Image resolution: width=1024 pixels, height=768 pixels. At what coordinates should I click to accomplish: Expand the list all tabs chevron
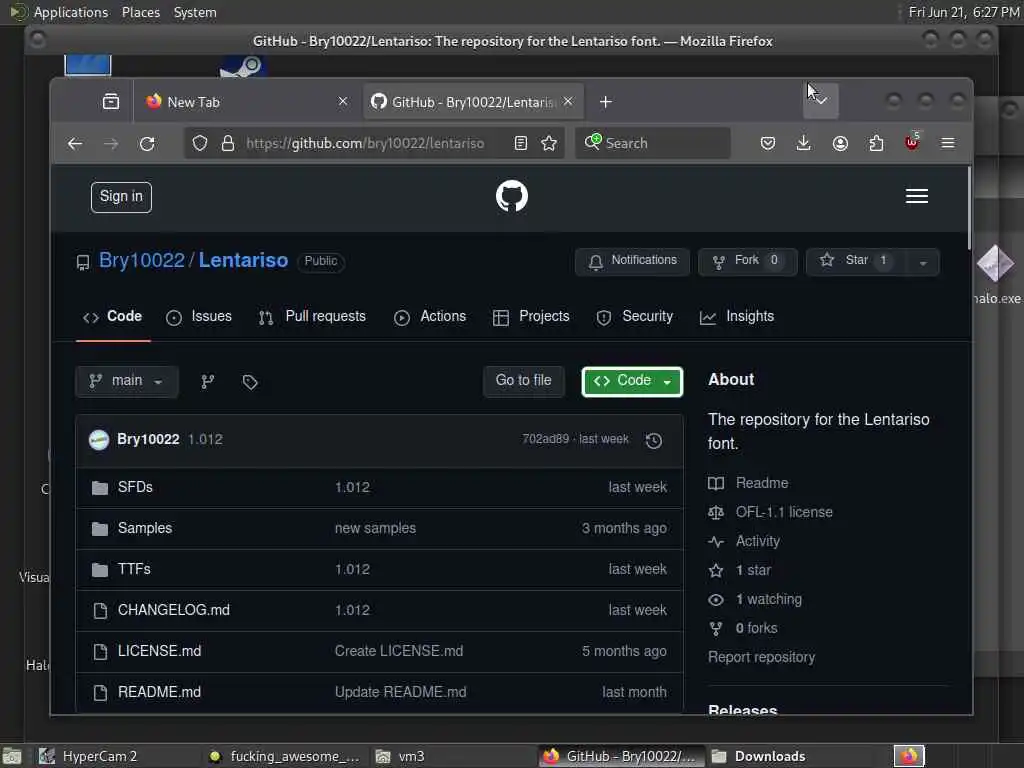[821, 101]
